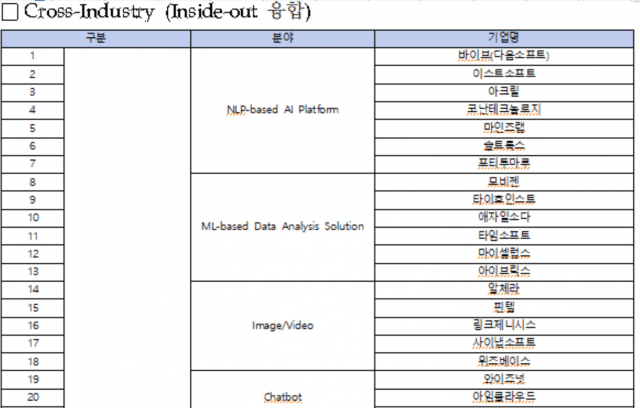The width and height of the screenshot is (640, 408).
Task: Select company cell "알체라"
Action: (504, 290)
